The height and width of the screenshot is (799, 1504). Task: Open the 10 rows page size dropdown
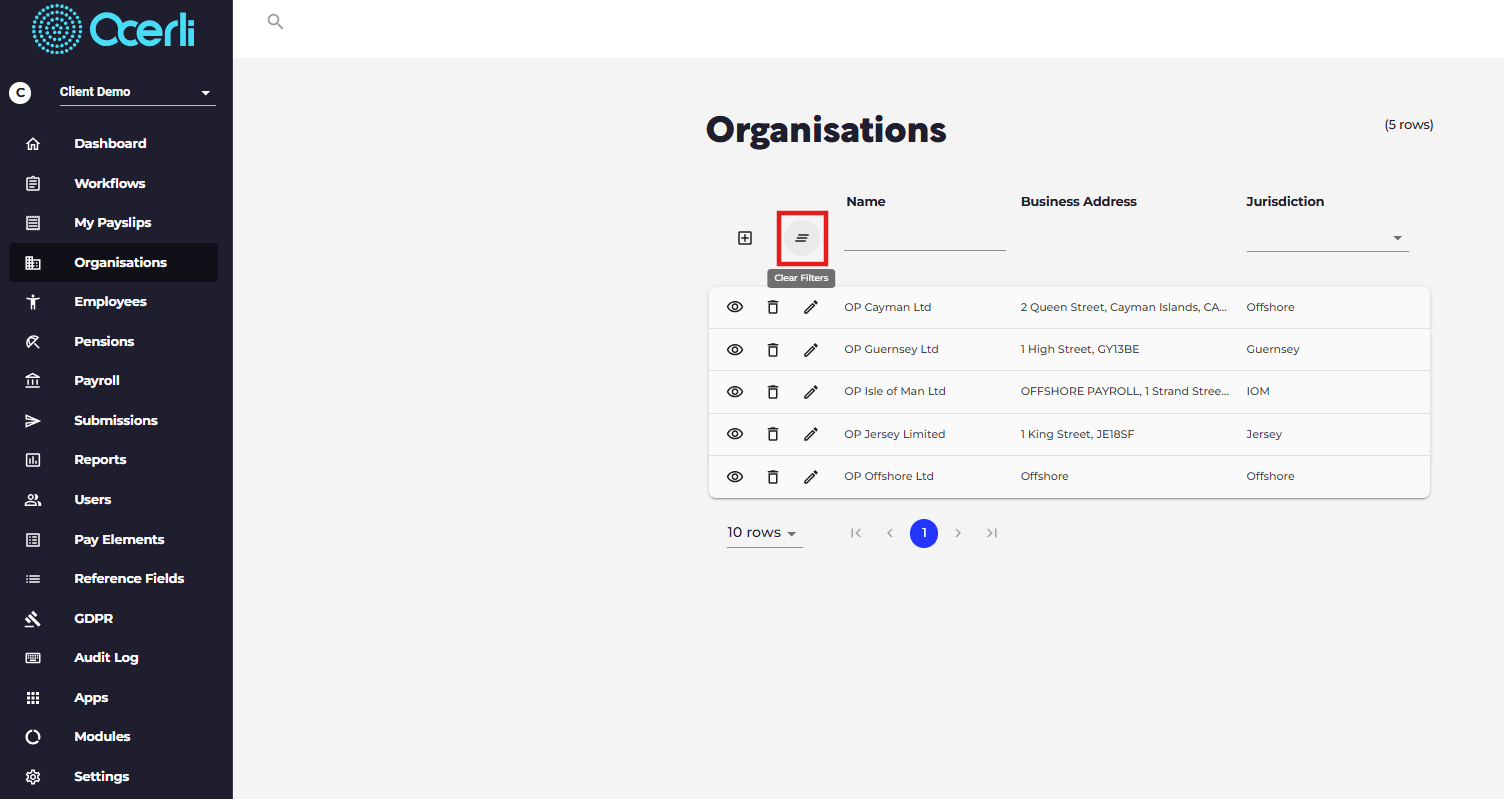click(x=764, y=533)
